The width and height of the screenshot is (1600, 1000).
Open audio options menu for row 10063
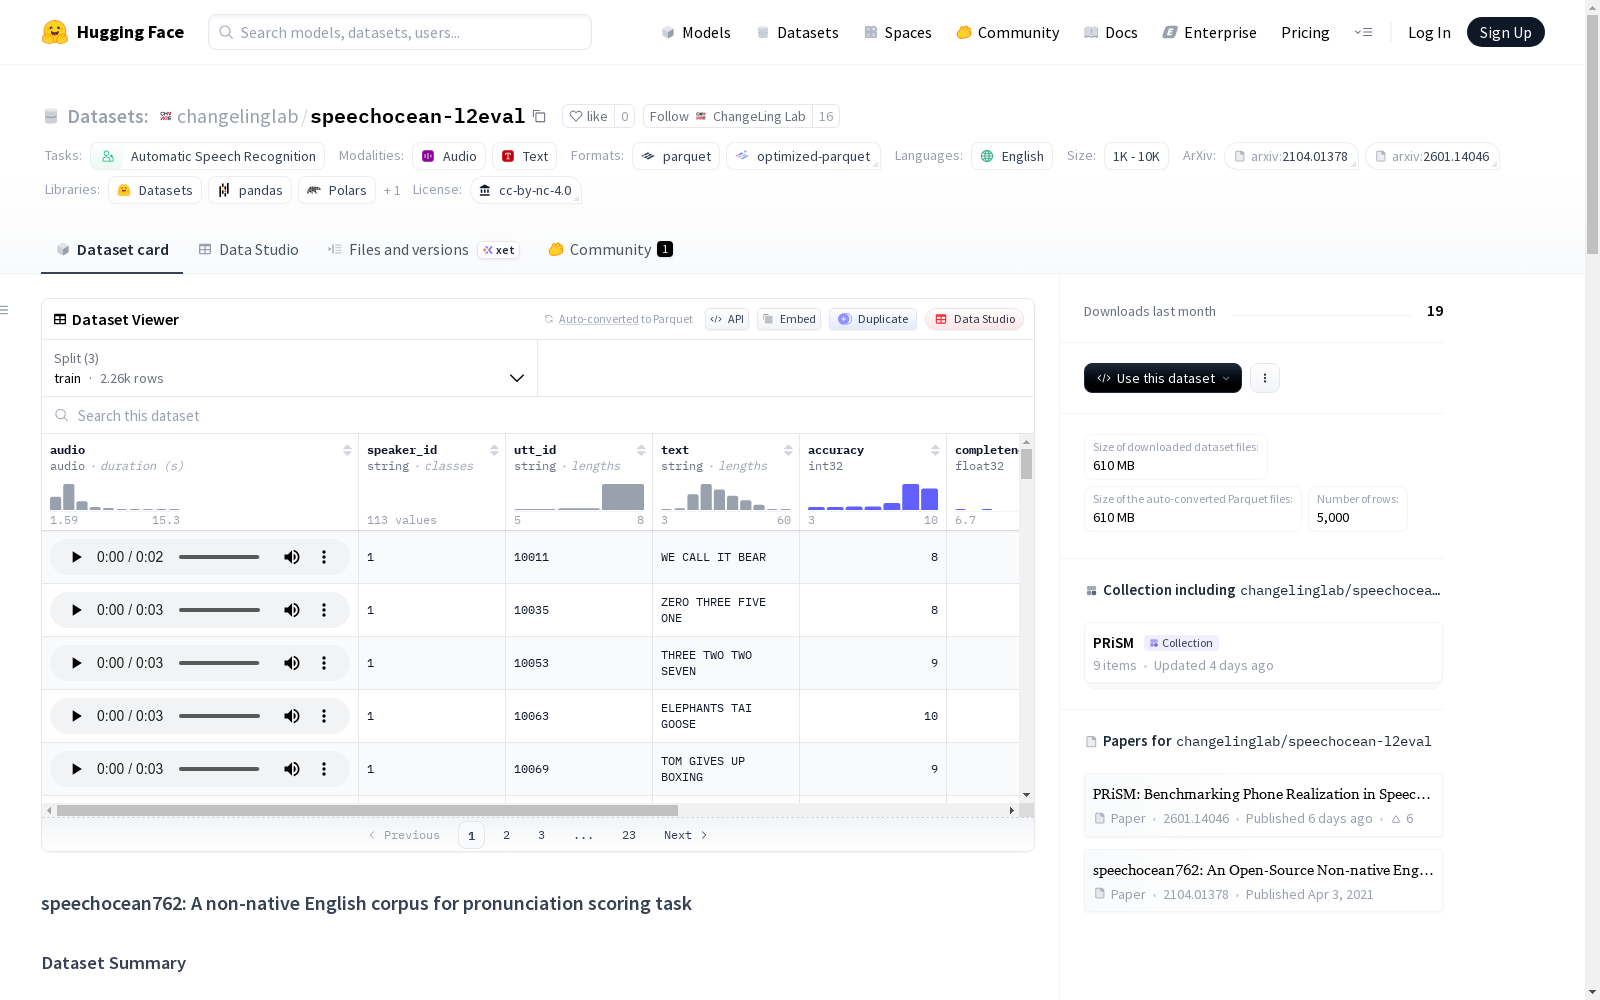pyautogui.click(x=324, y=716)
